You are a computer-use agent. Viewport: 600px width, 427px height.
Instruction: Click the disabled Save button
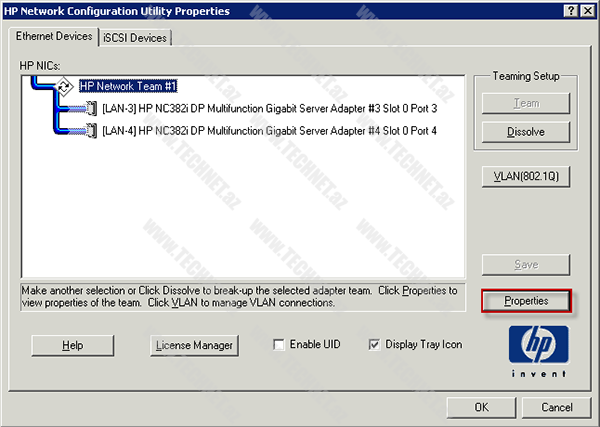click(x=526, y=264)
